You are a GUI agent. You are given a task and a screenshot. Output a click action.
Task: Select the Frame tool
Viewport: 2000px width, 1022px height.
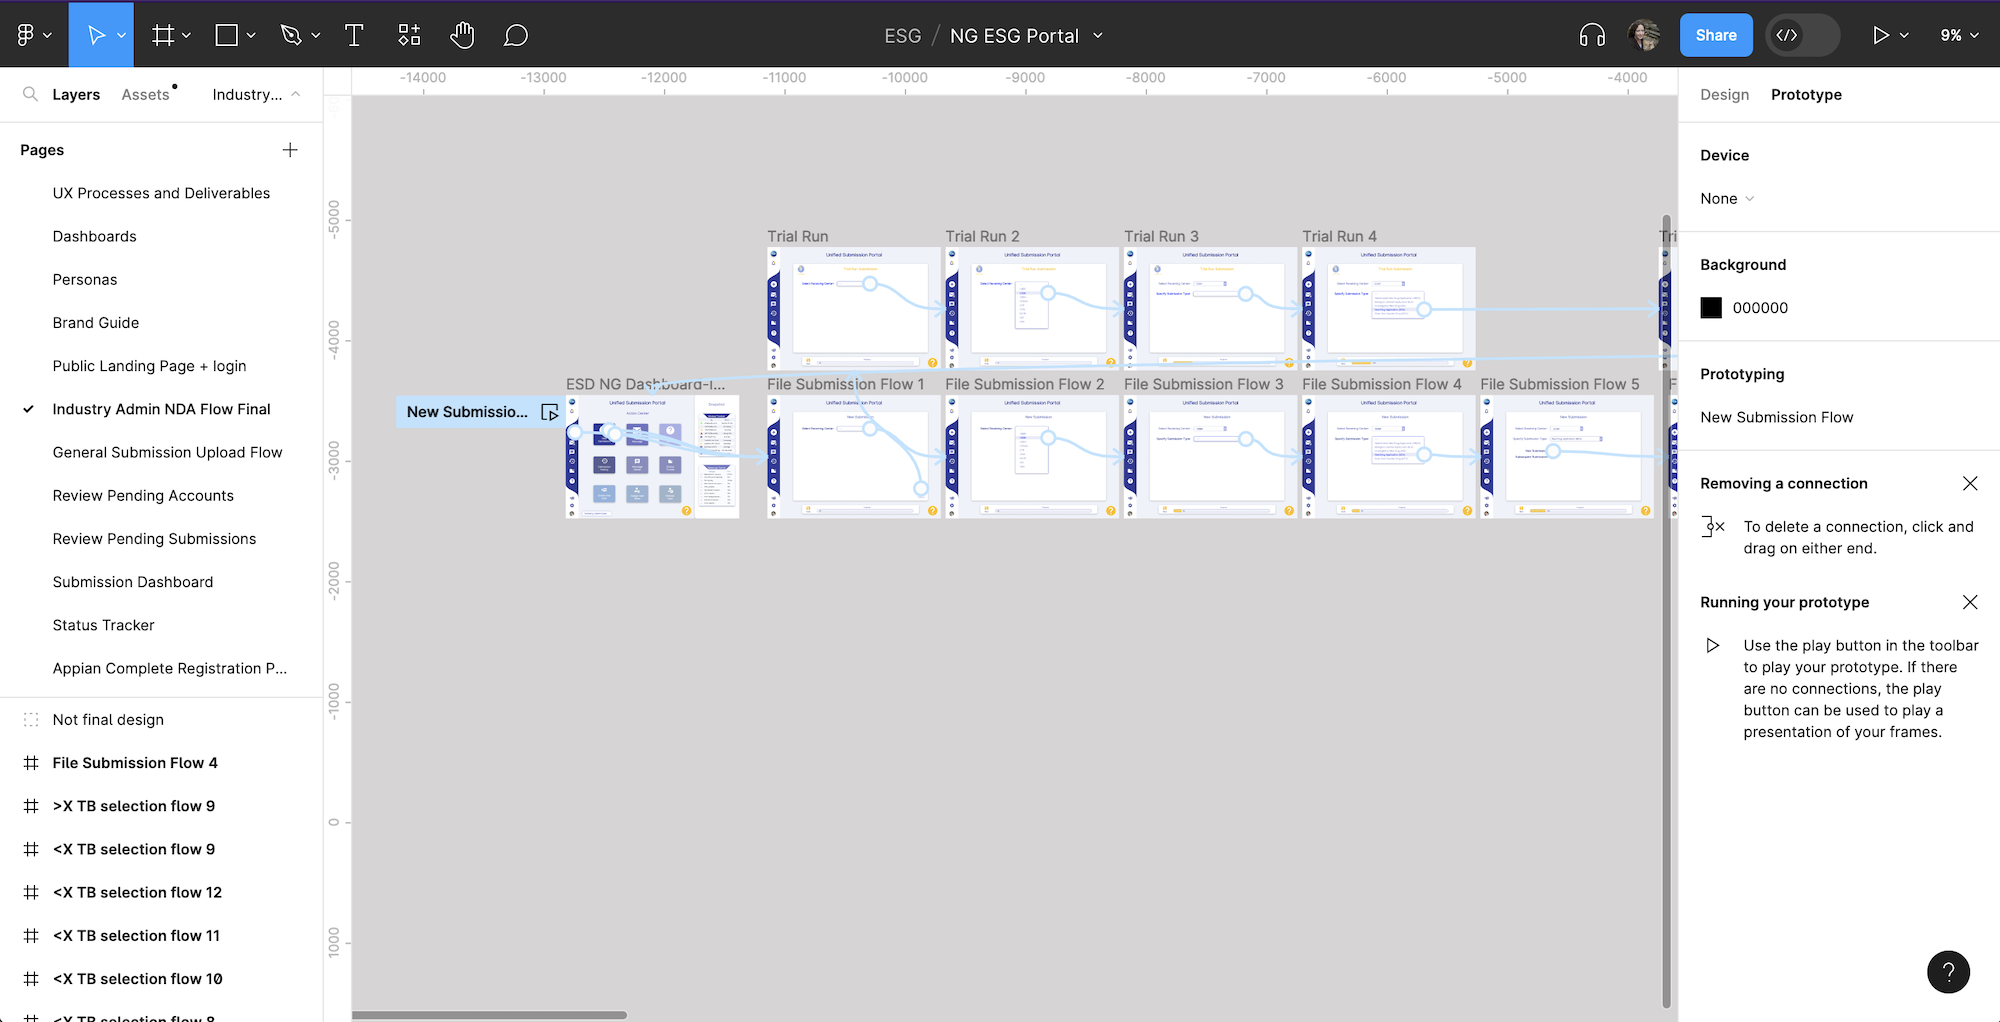[x=163, y=34]
